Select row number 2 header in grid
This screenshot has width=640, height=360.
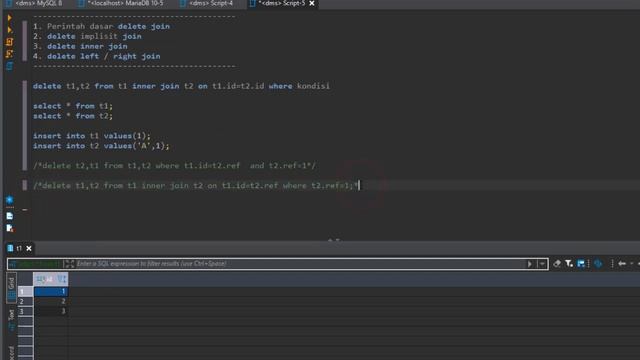click(25, 301)
